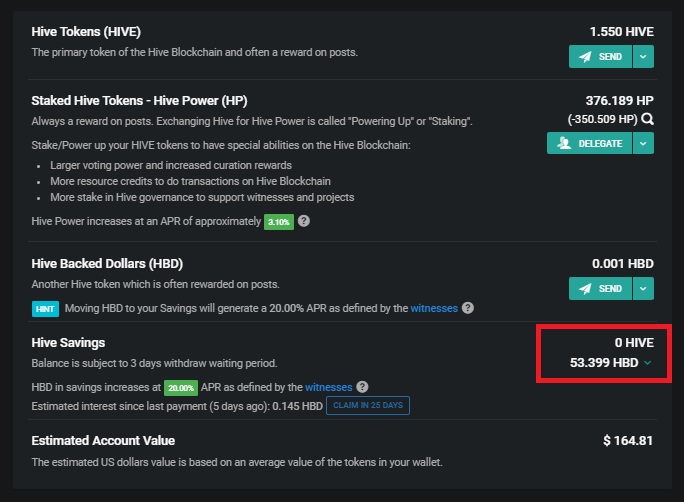Select the 53.399 HBD savings amount
The image size is (684, 502).
604,363
